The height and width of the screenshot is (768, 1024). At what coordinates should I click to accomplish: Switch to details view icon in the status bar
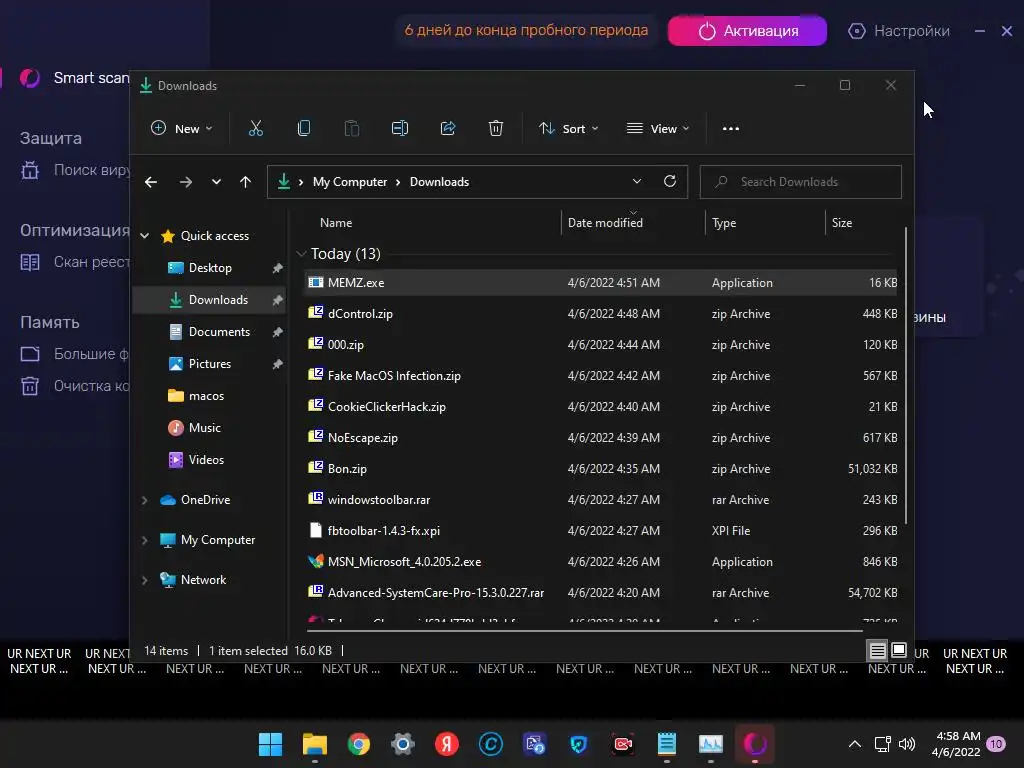coord(877,650)
